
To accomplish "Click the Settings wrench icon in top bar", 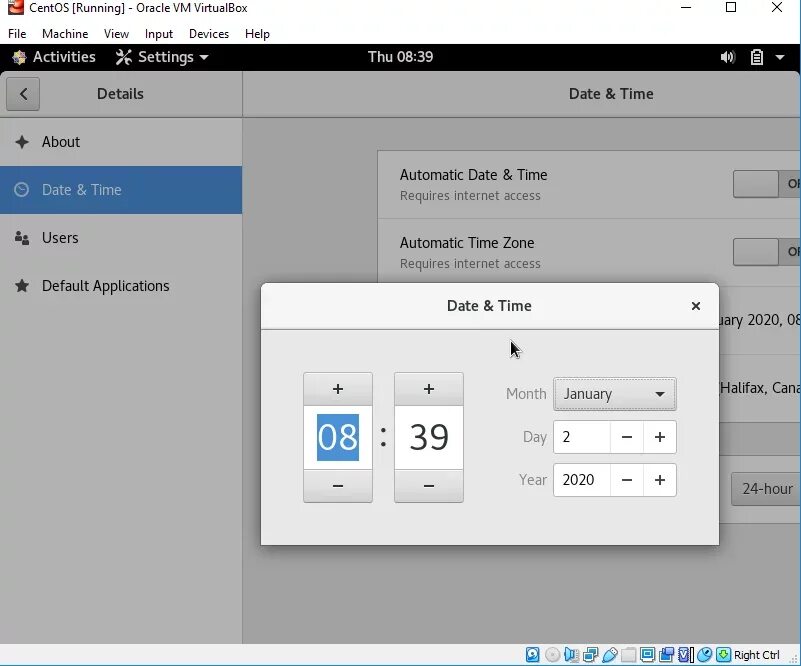I will pos(123,57).
